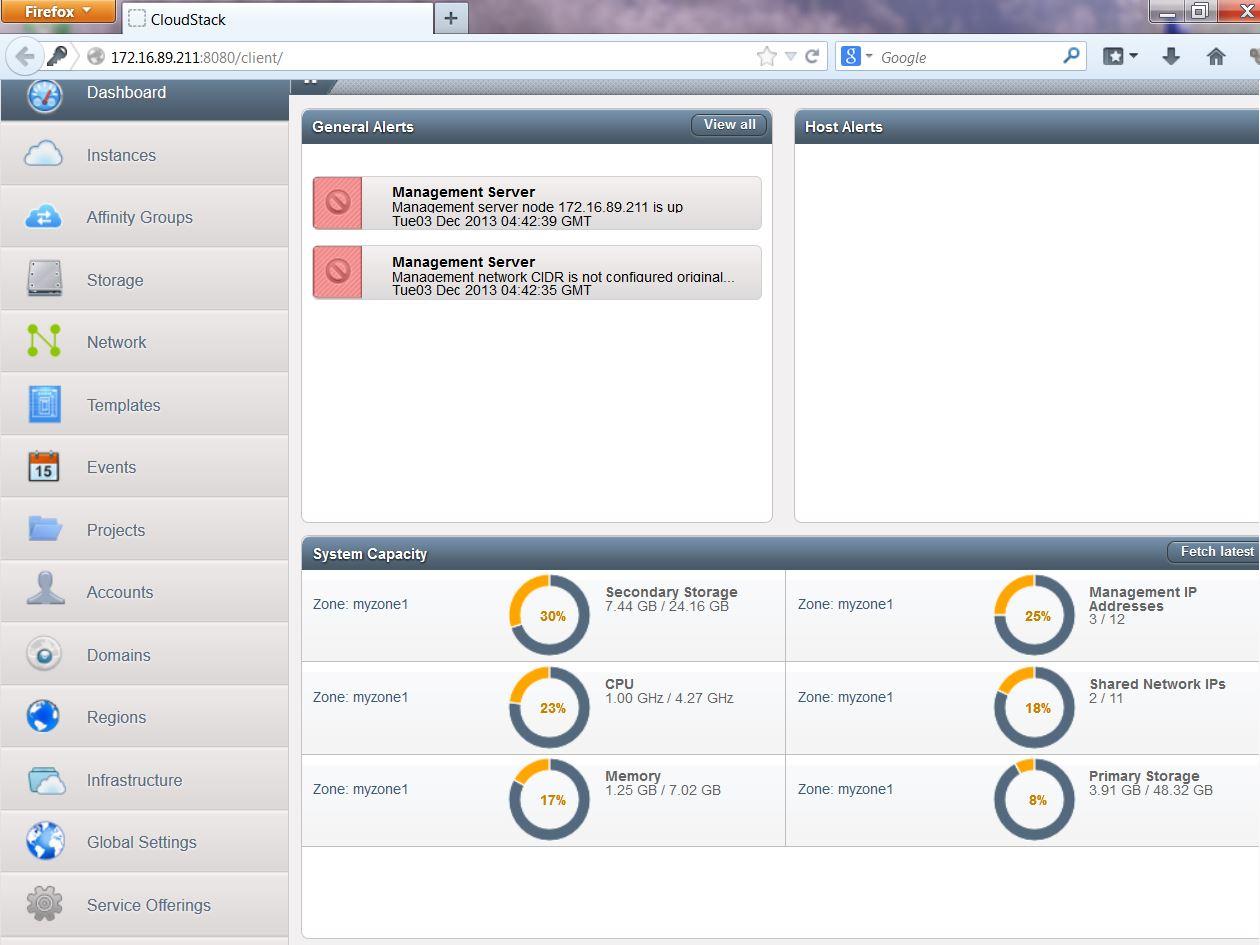Click 'Zone: myzone1' in the Memory row
The image size is (1260, 945).
click(360, 789)
